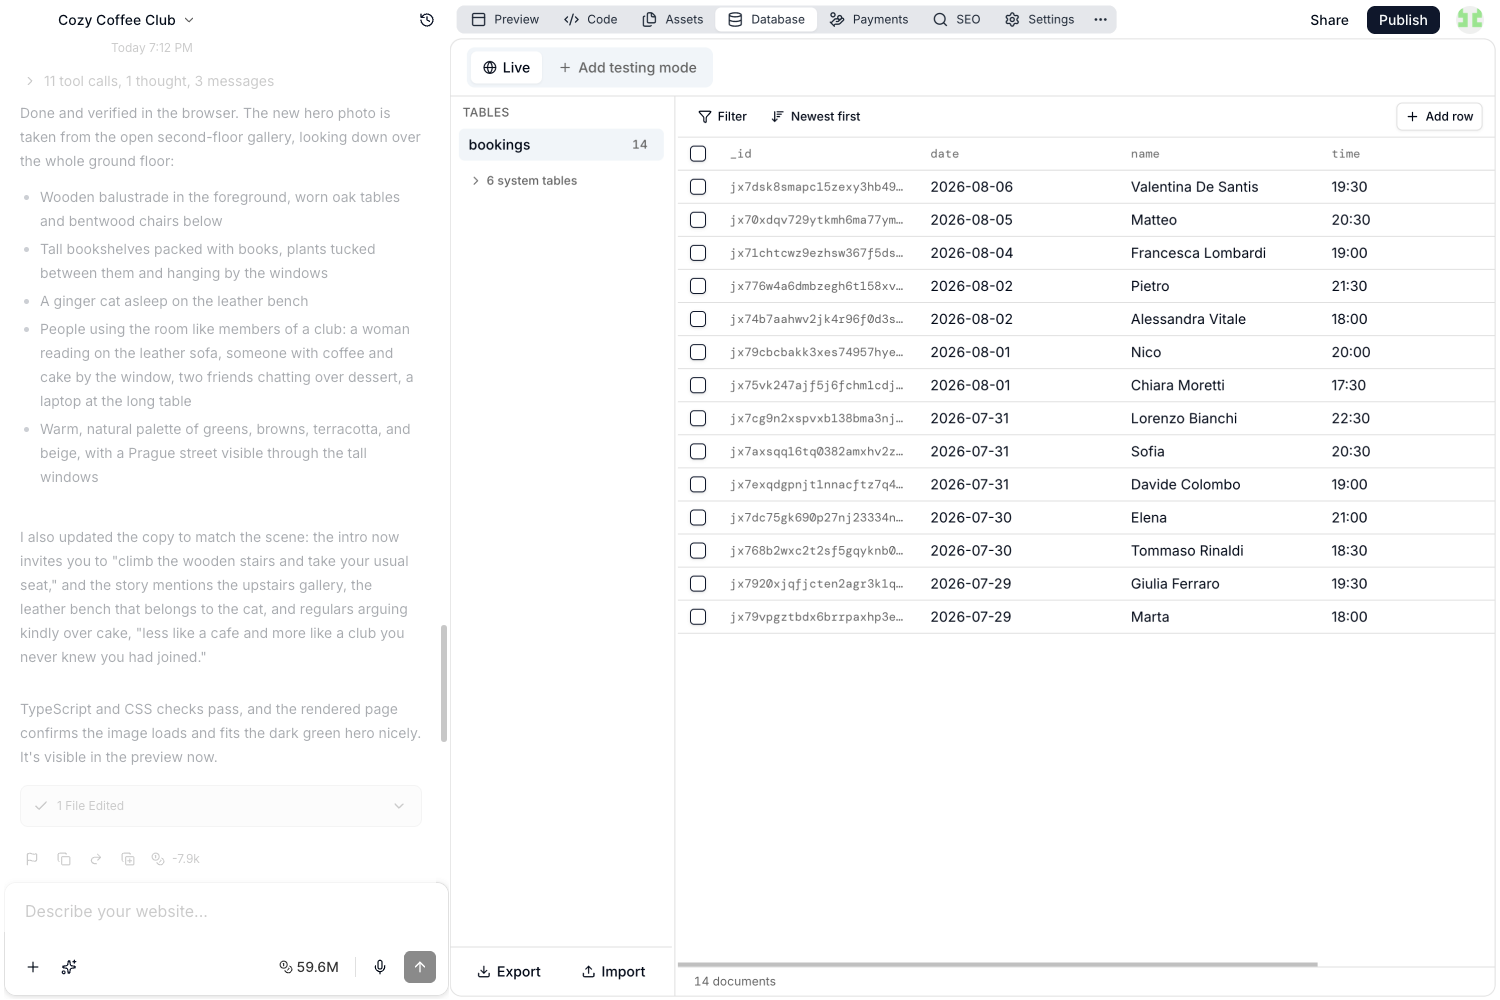Image resolution: width=1500 pixels, height=1000 pixels.
Task: Open version history clock icon
Action: click(427, 20)
